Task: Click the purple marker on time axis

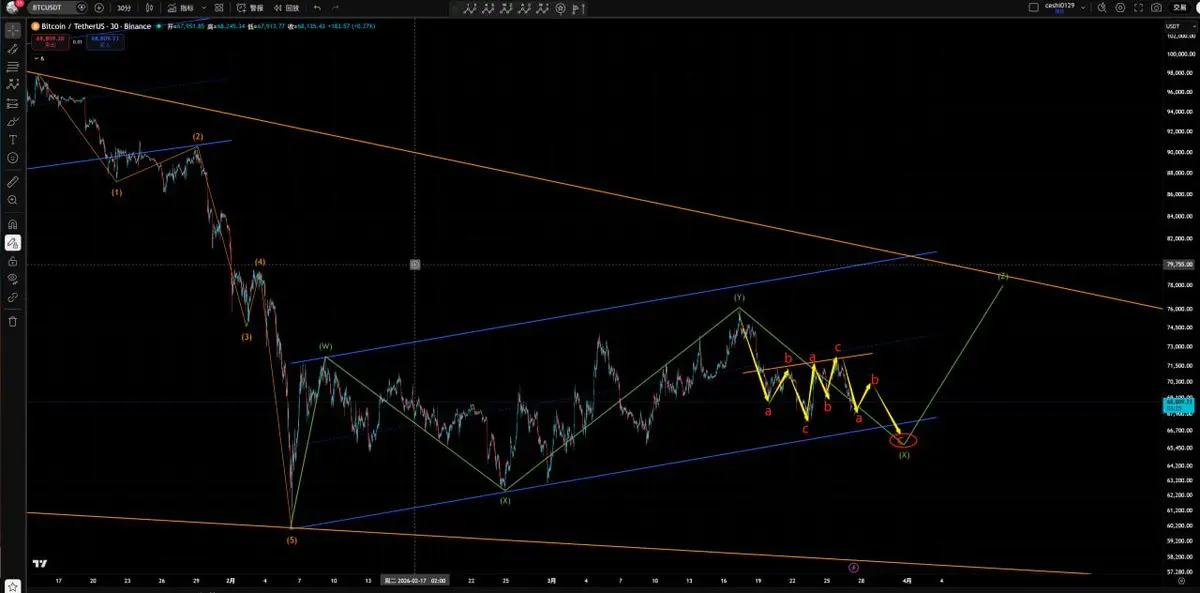Action: pos(853,566)
